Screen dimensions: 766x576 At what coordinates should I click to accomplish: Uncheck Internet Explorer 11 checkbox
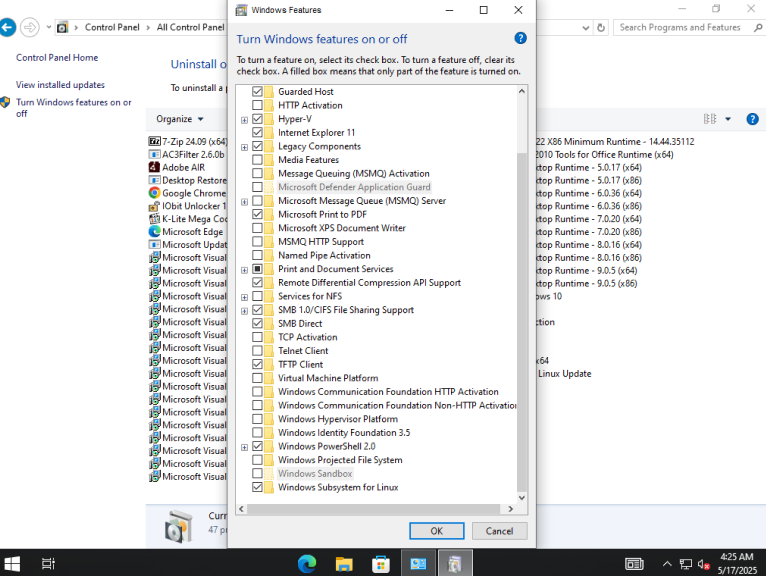257,132
